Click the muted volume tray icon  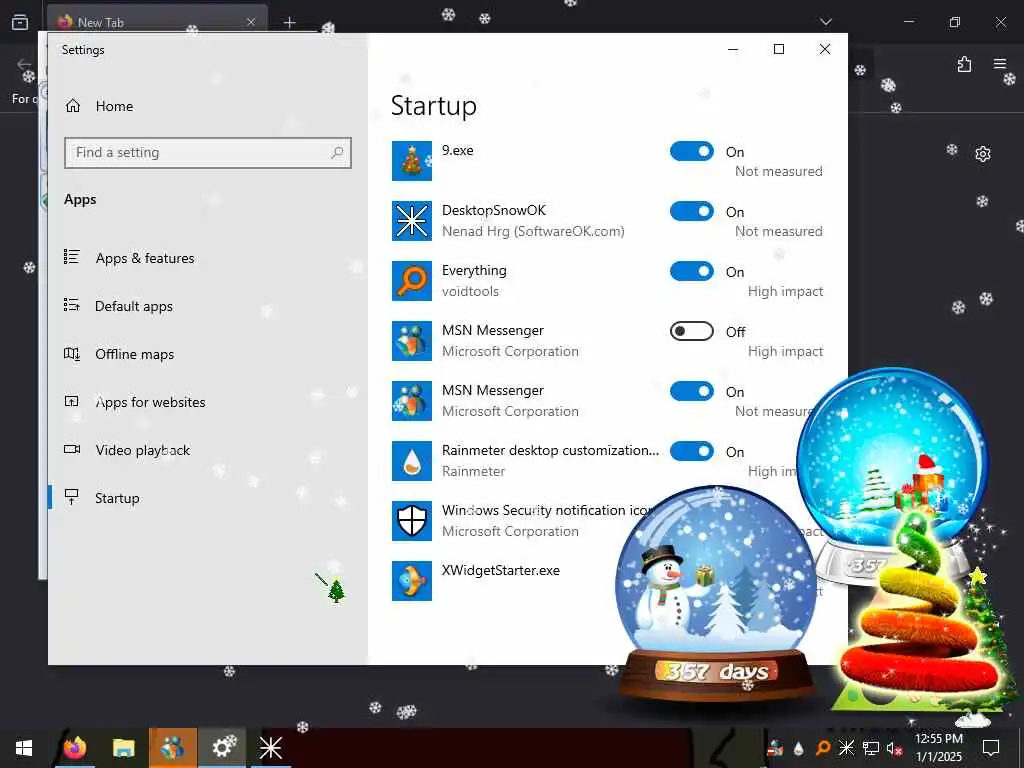(x=894, y=748)
